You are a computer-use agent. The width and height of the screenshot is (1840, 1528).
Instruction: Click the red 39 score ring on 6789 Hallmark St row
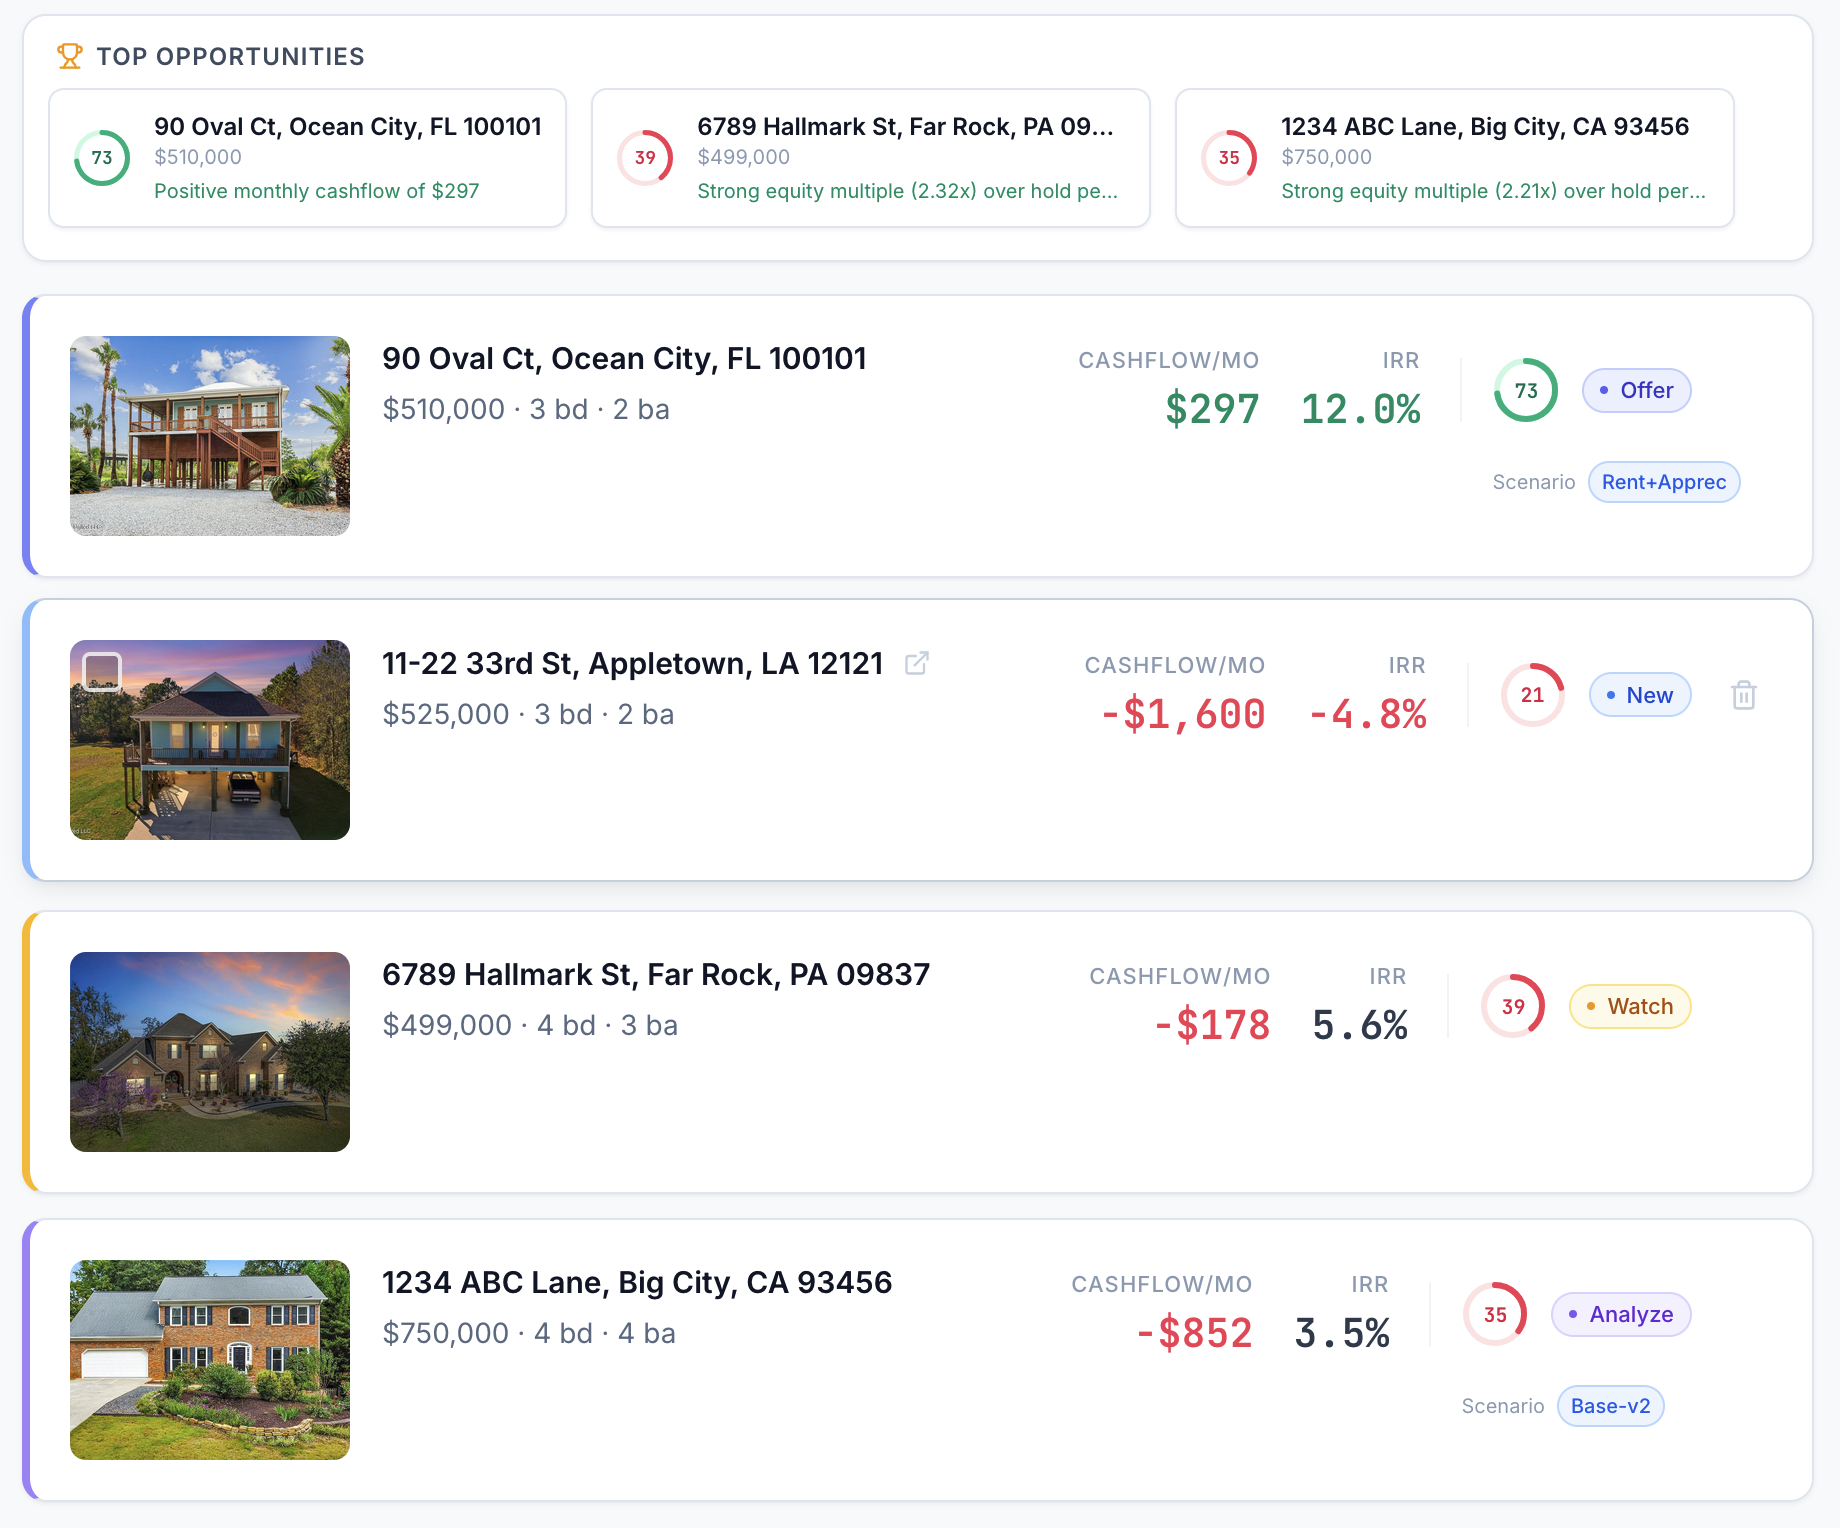point(1514,1006)
